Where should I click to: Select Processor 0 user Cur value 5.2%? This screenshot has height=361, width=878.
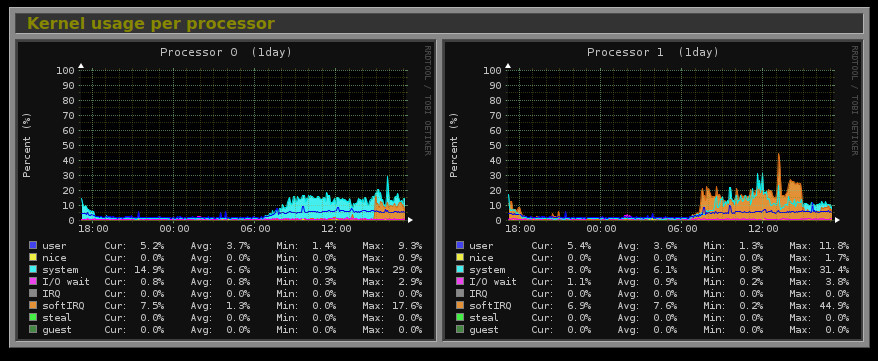(x=152, y=246)
